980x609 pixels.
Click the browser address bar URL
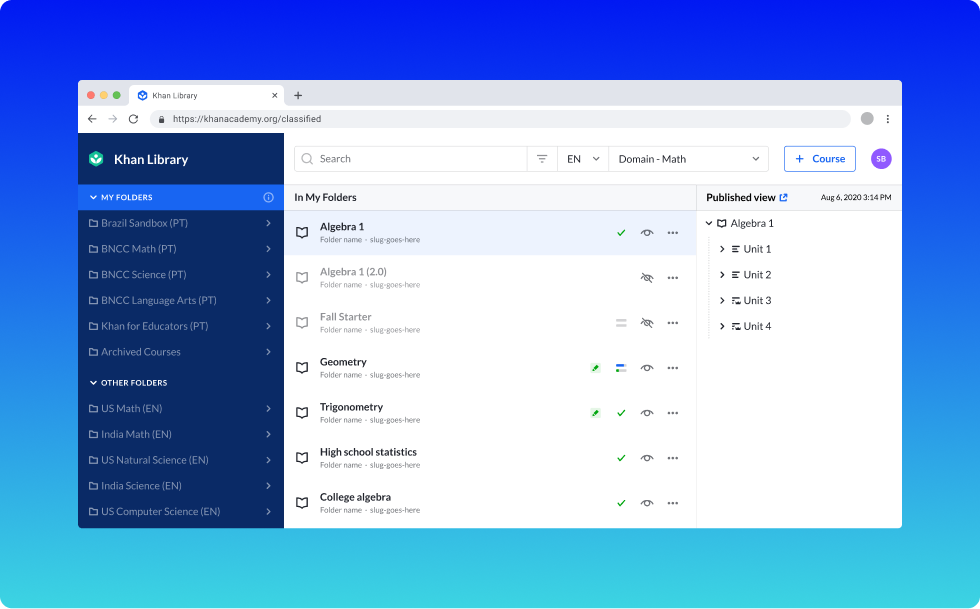tap(247, 119)
